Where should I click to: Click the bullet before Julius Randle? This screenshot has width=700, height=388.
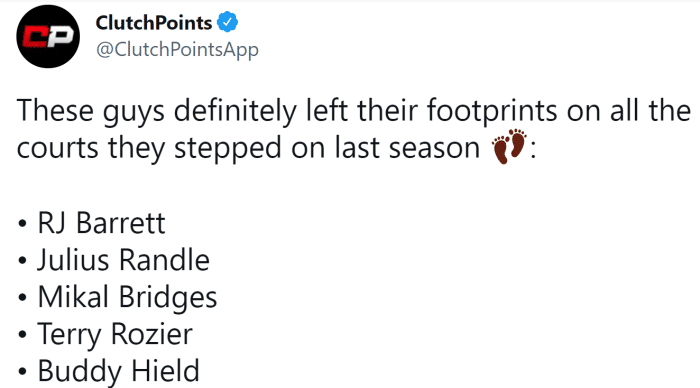22,260
